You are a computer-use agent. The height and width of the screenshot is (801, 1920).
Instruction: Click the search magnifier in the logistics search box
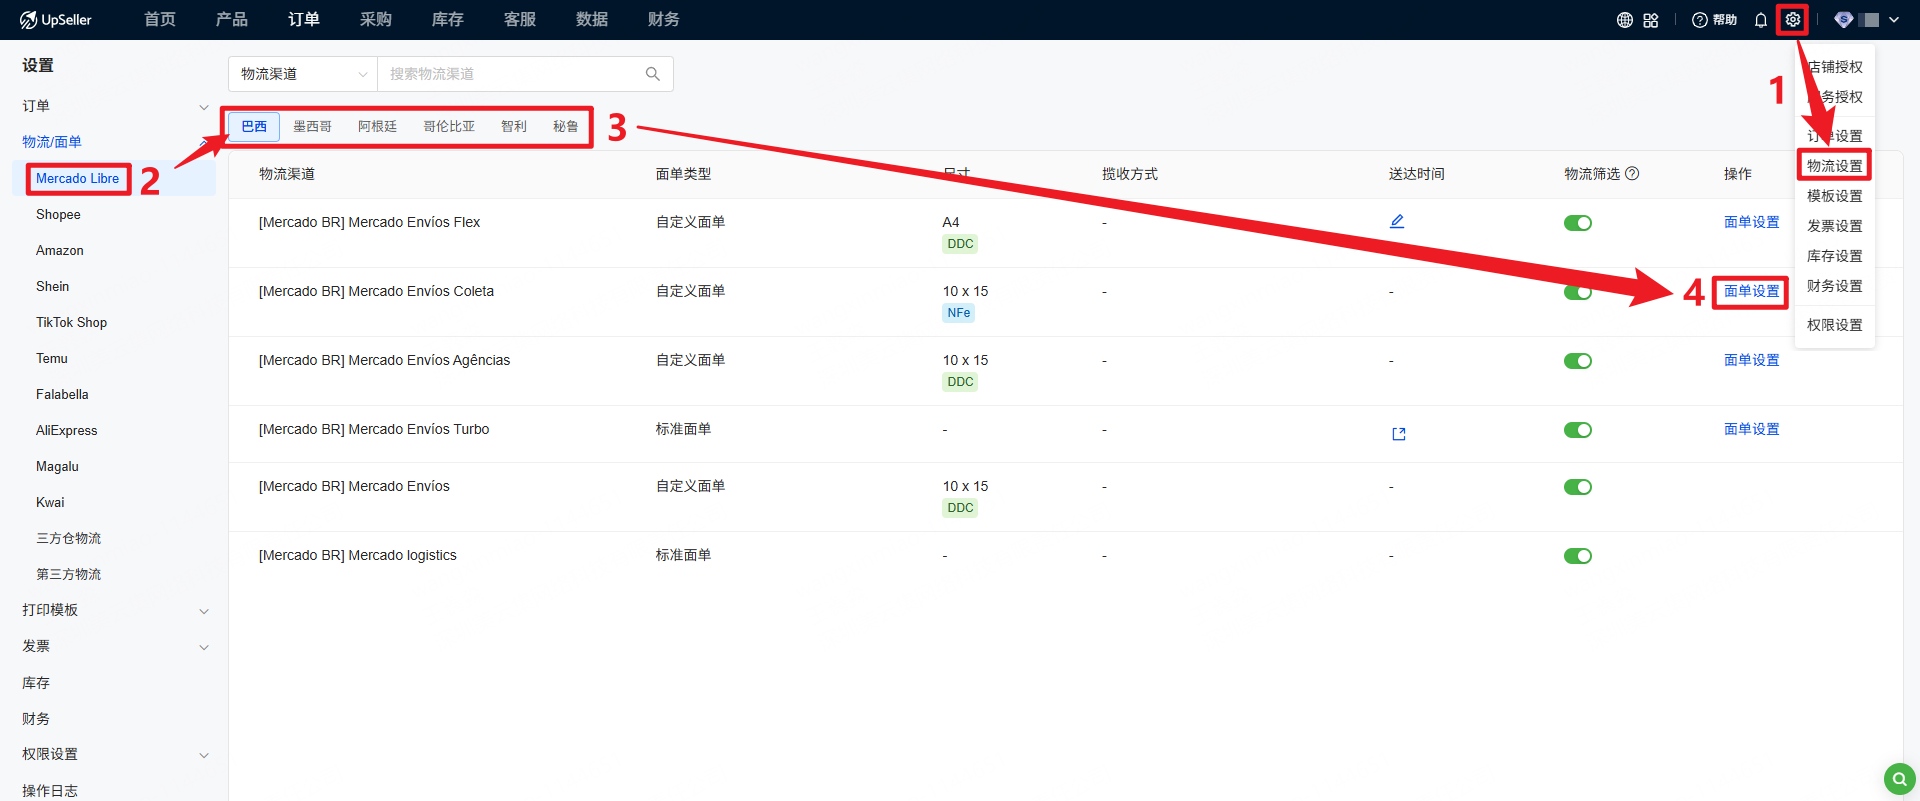click(653, 74)
